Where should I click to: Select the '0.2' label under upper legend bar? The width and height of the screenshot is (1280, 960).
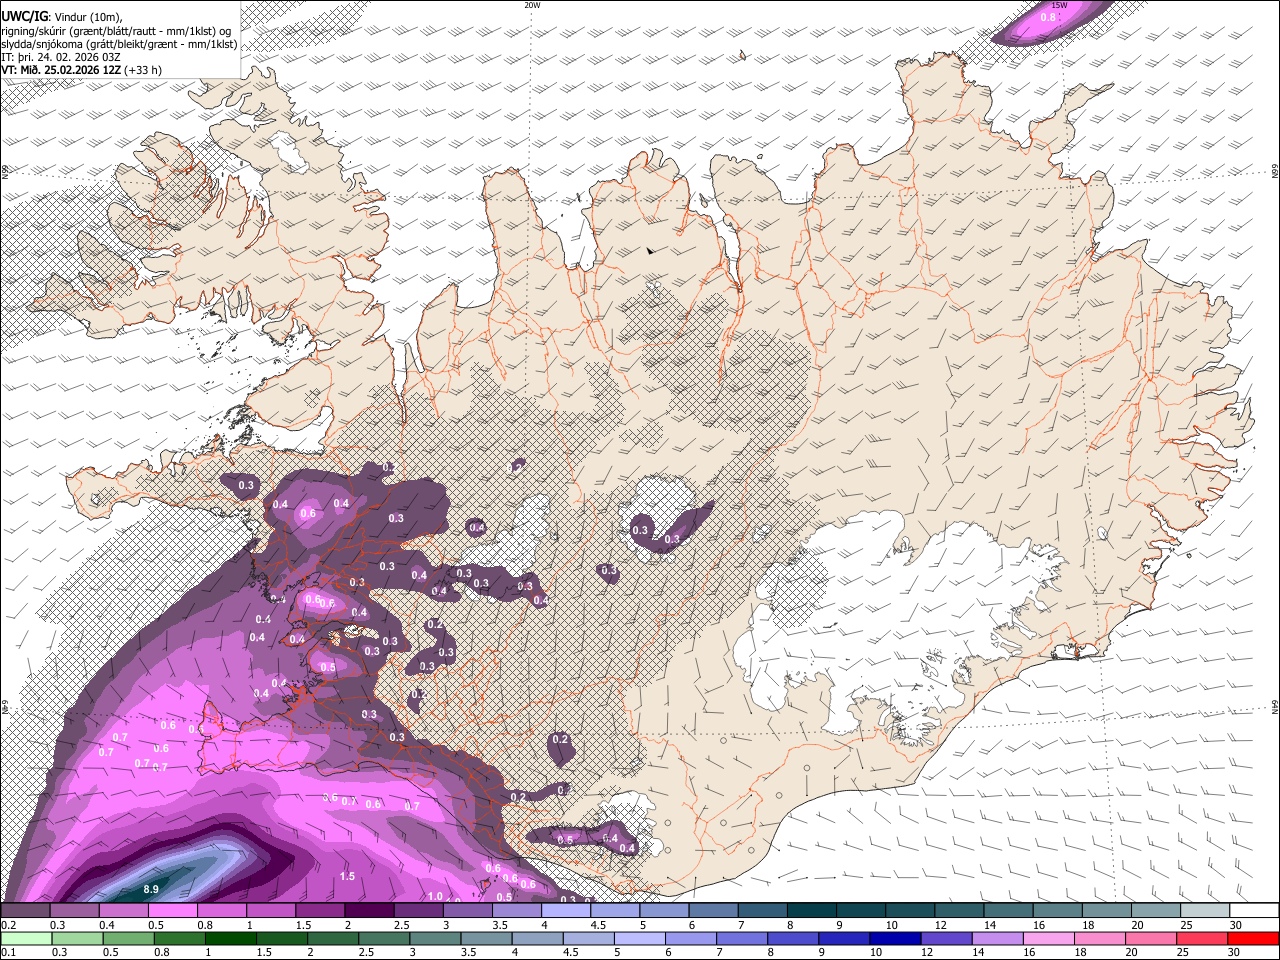click(8, 925)
